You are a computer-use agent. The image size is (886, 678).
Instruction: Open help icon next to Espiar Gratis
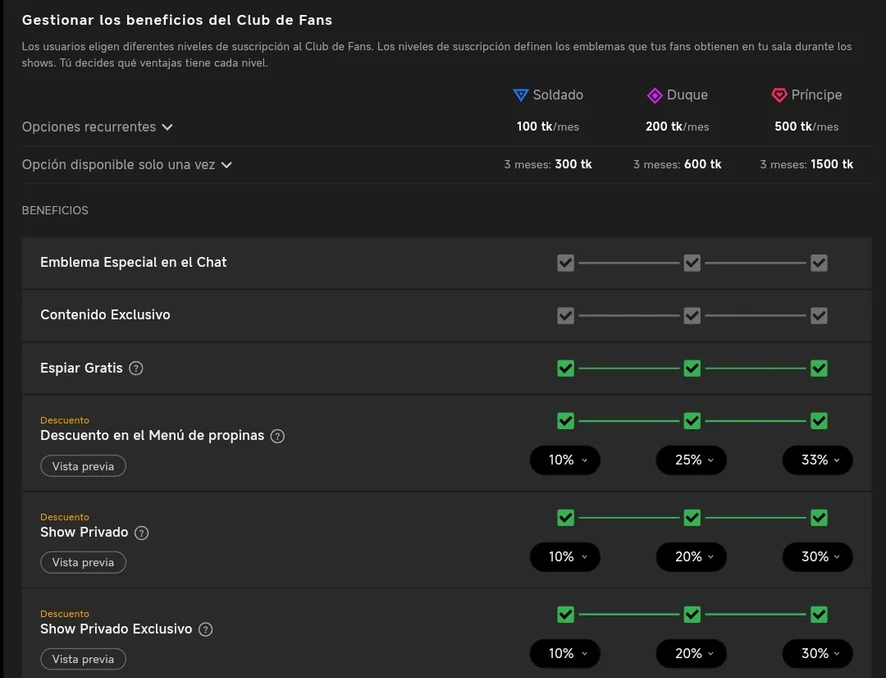[136, 368]
